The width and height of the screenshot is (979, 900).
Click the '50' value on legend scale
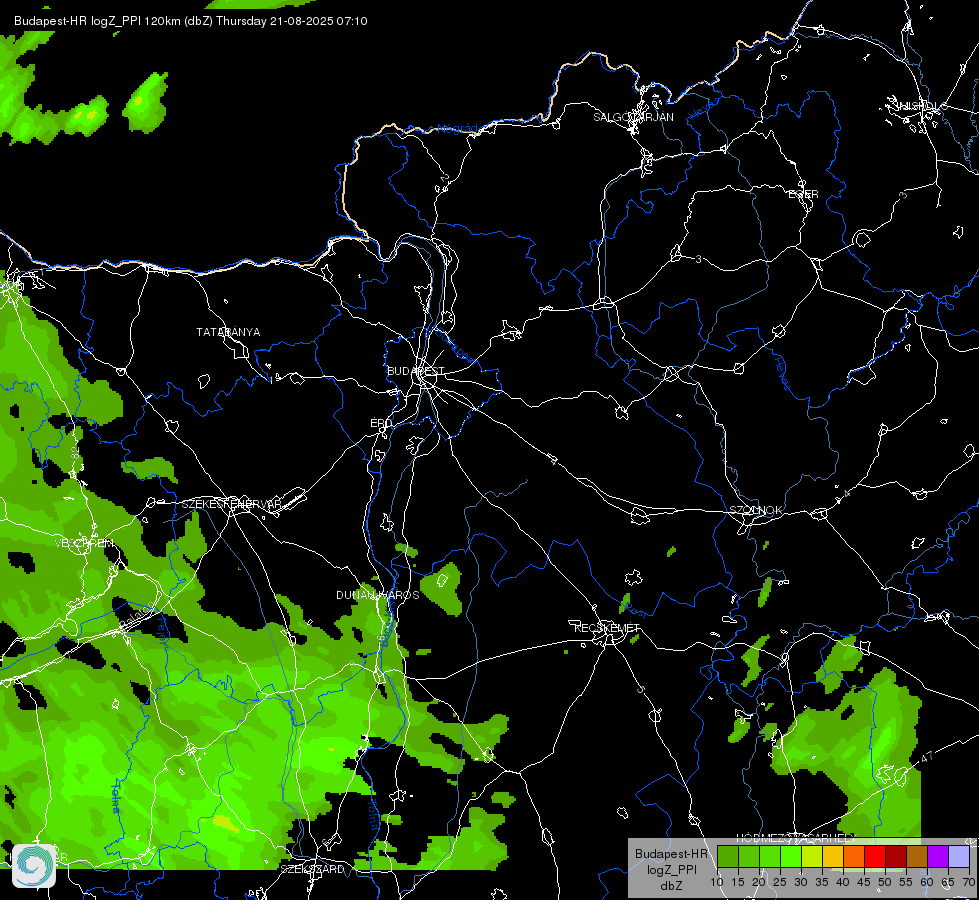coord(885,883)
